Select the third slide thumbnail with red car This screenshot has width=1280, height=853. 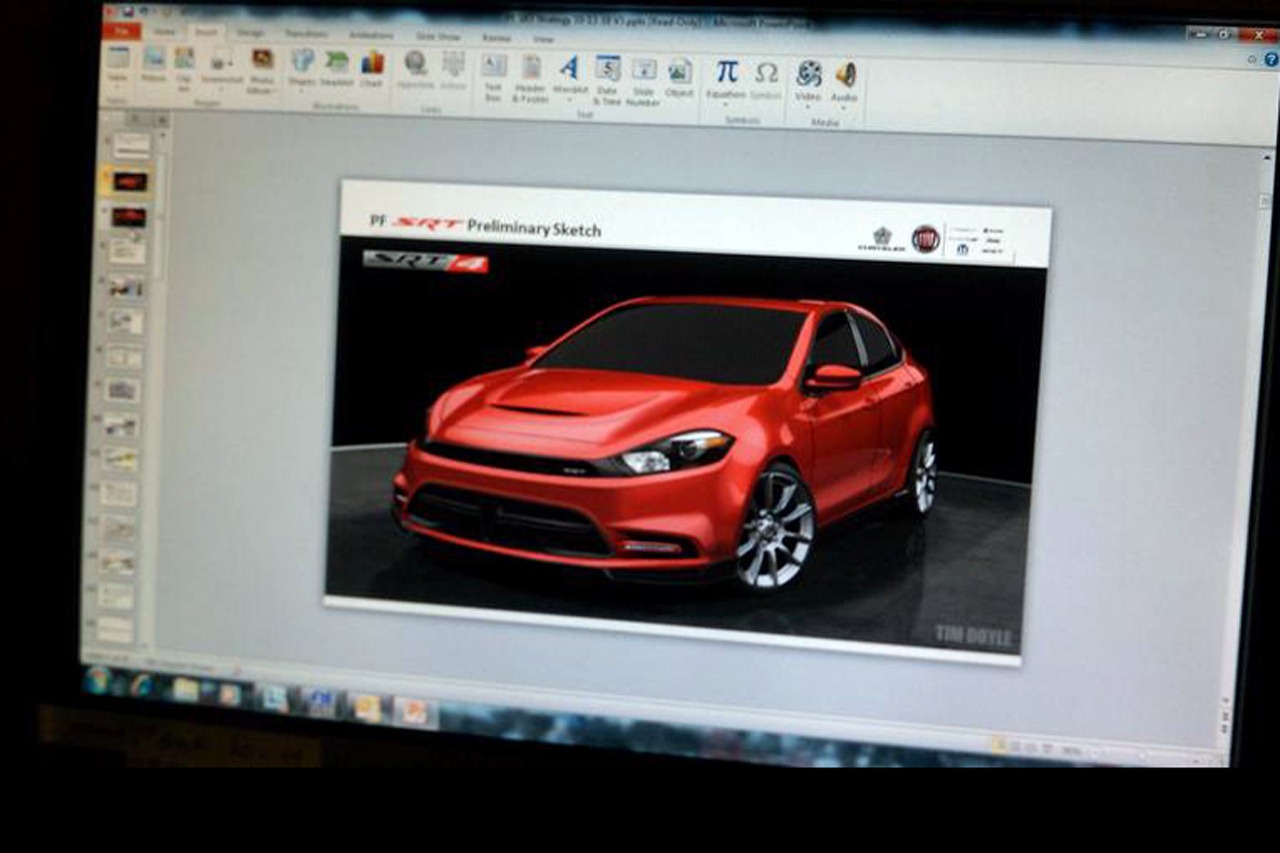pyautogui.click(x=129, y=217)
